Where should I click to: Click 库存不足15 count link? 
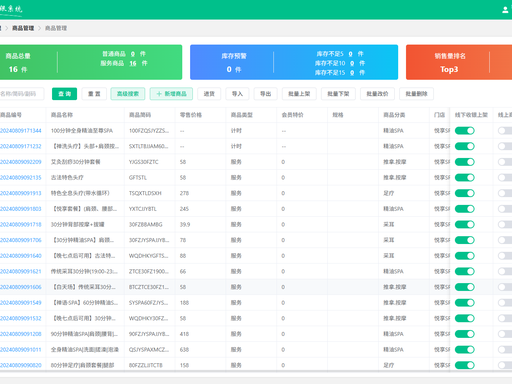pos(352,73)
